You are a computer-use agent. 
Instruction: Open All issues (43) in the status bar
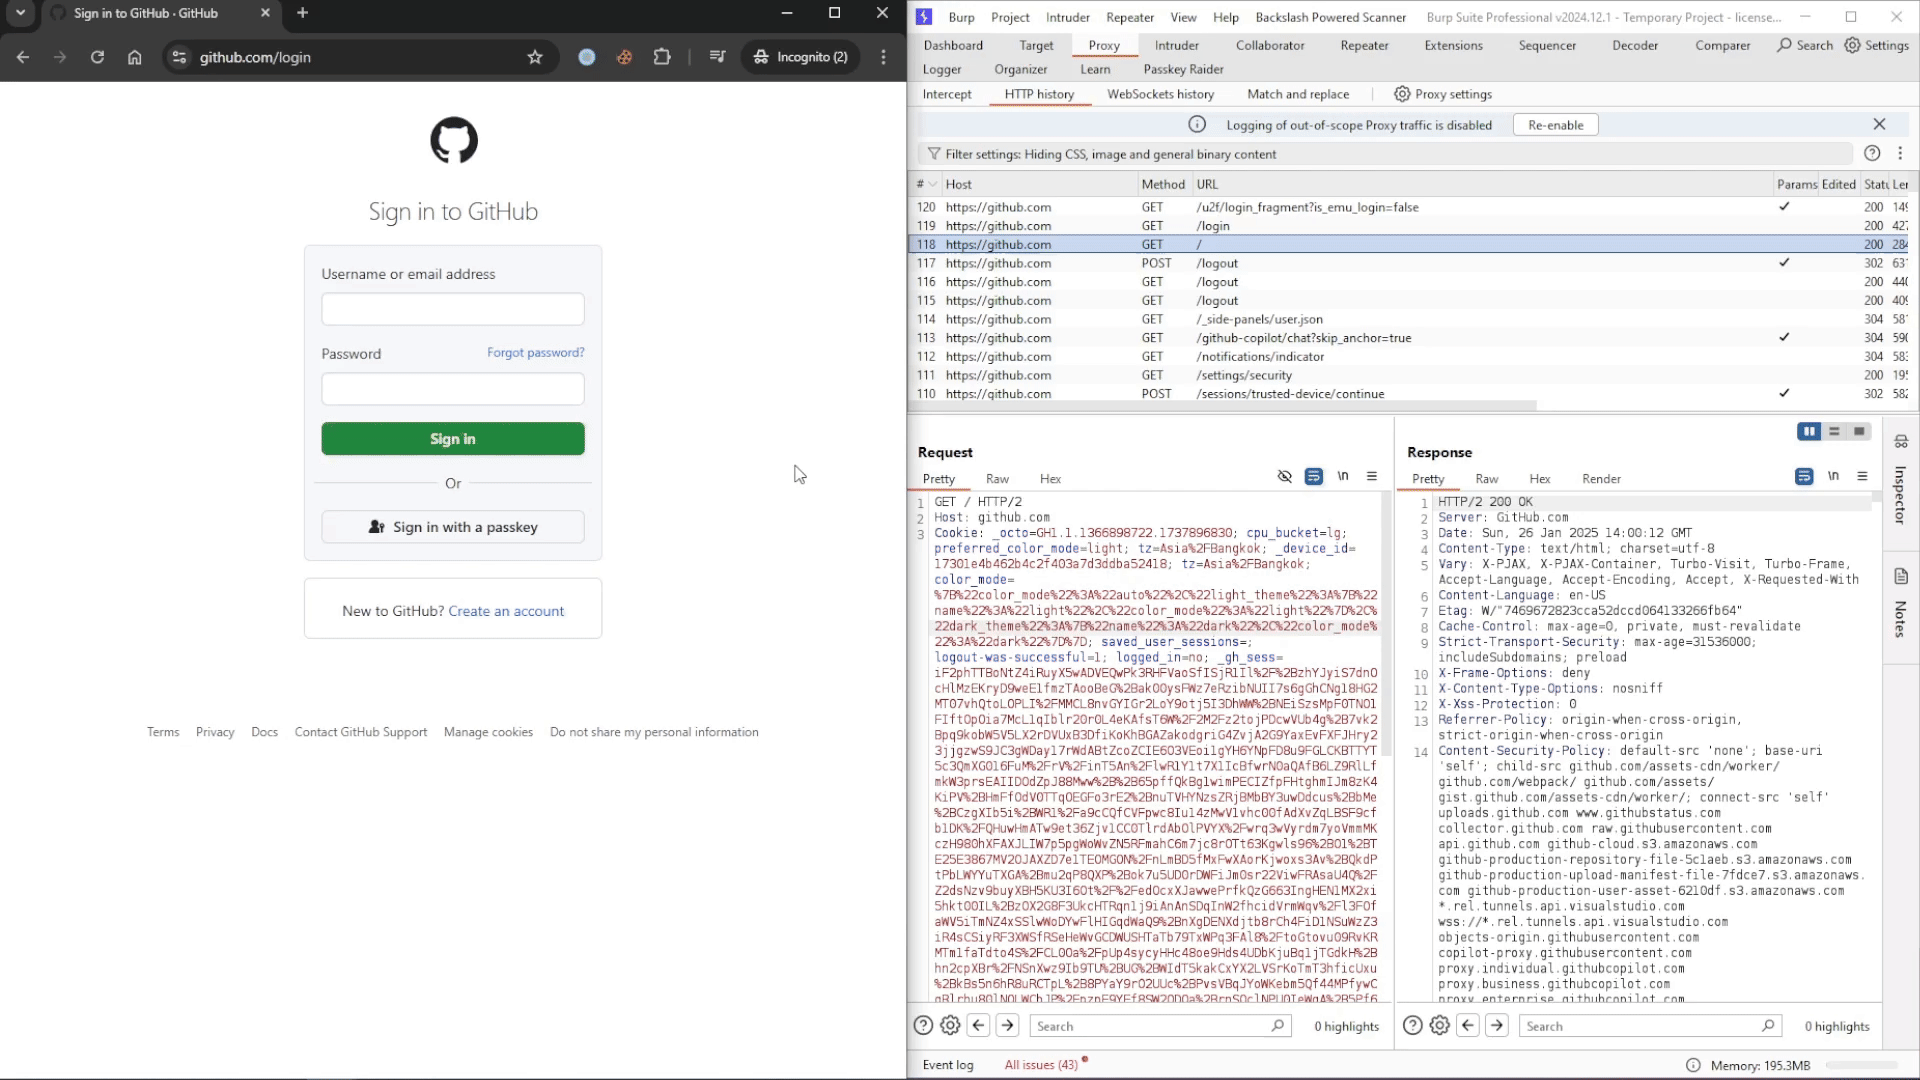1041,1065
